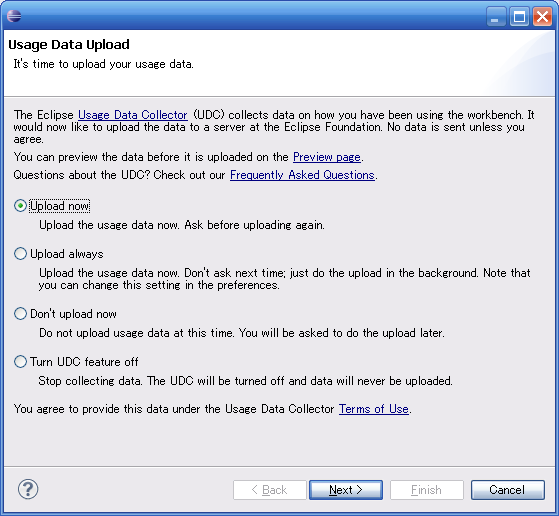Click 'Upload the usage data now. Ask before uploading again.'
This screenshot has height=516, width=559.
click(182, 225)
